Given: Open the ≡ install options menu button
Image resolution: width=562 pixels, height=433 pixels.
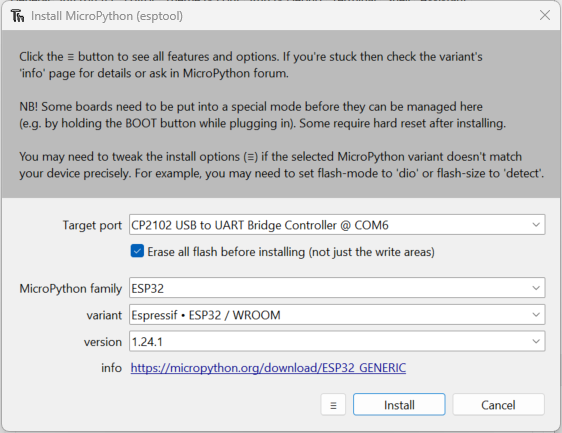Looking at the screenshot, I should 333,405.
